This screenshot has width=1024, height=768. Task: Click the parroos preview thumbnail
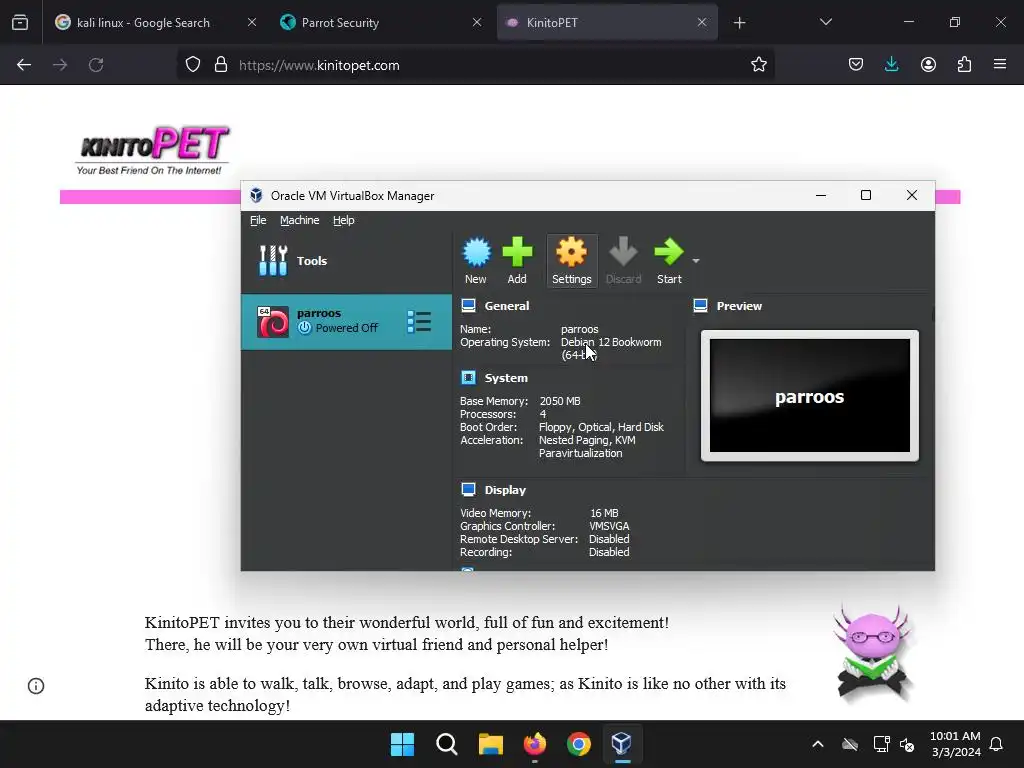click(x=810, y=396)
